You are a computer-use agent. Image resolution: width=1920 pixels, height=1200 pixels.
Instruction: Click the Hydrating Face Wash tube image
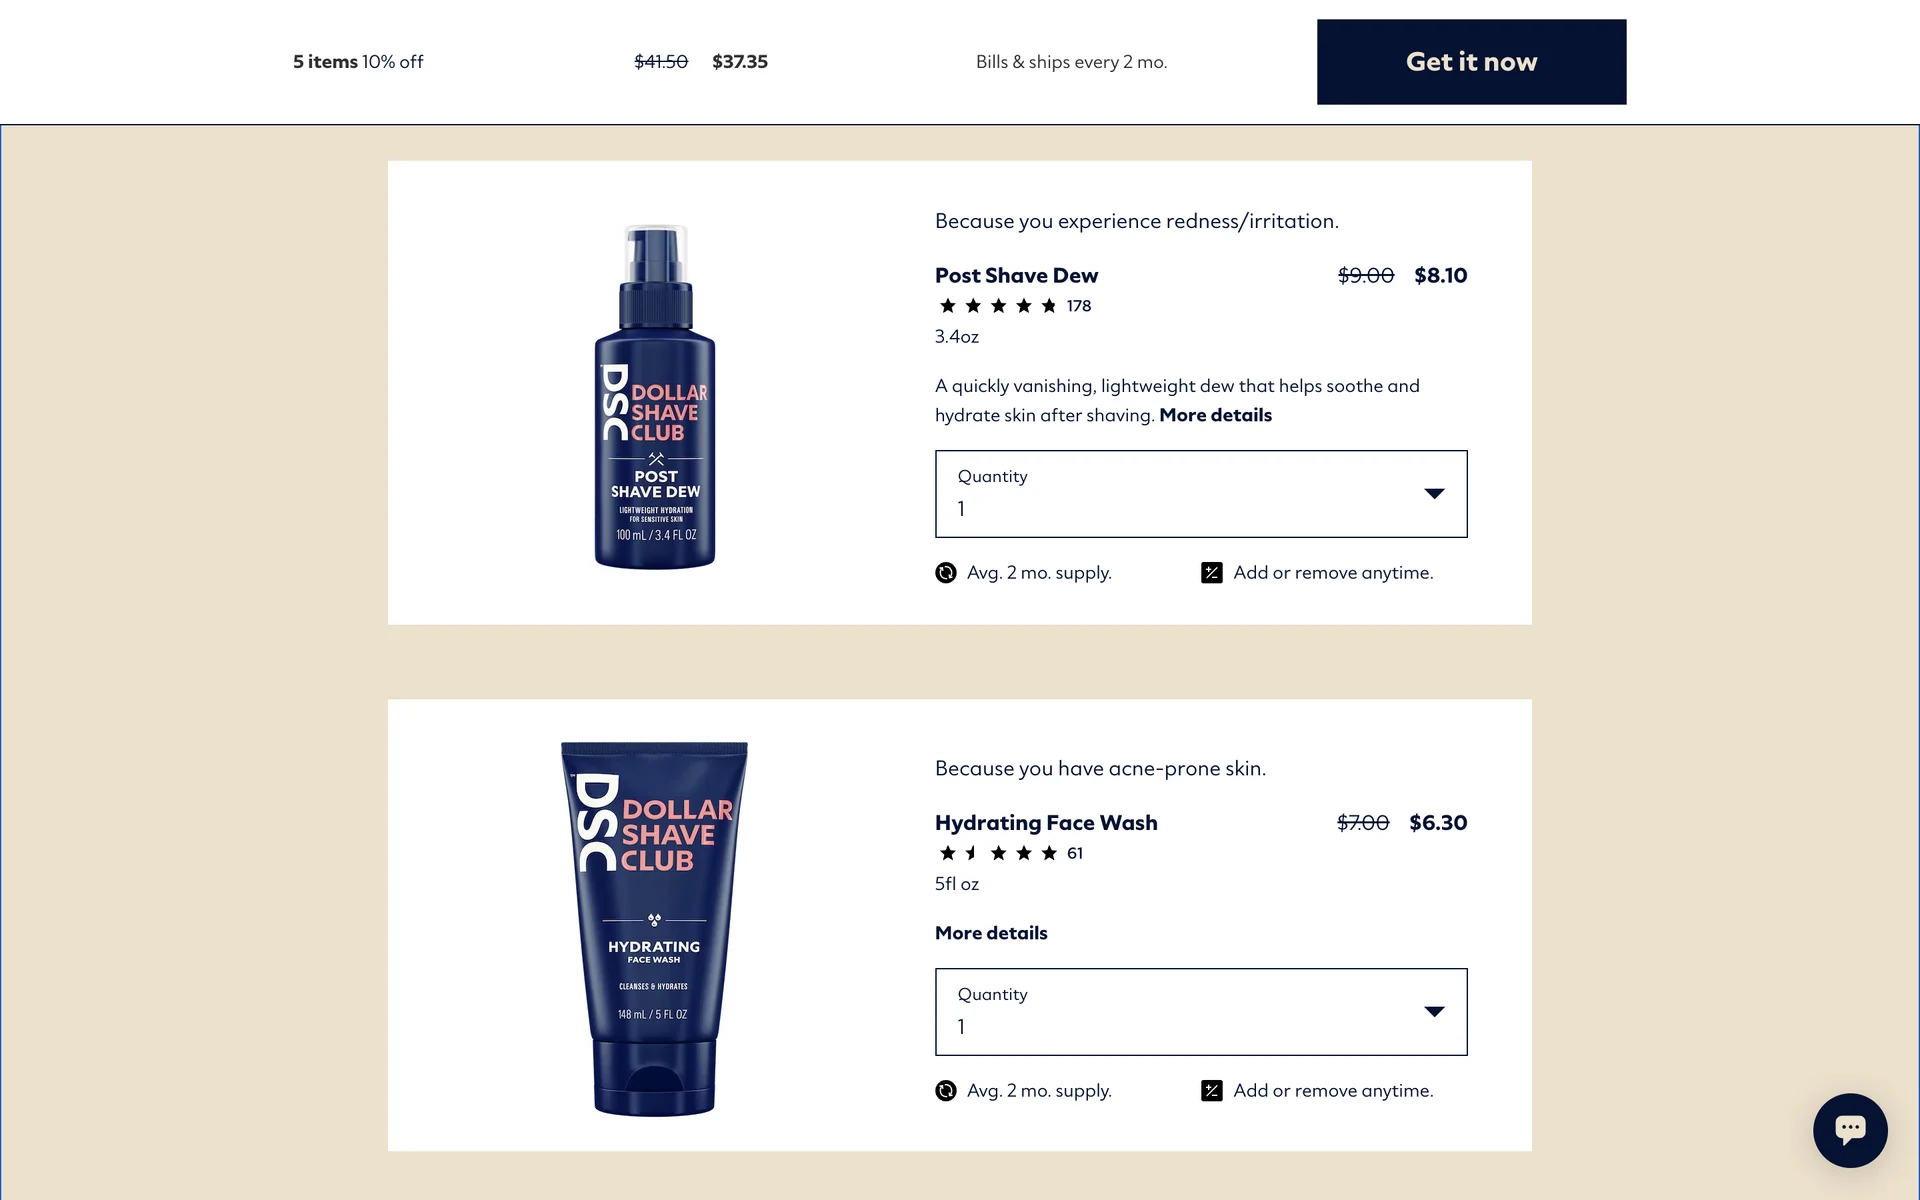654,929
